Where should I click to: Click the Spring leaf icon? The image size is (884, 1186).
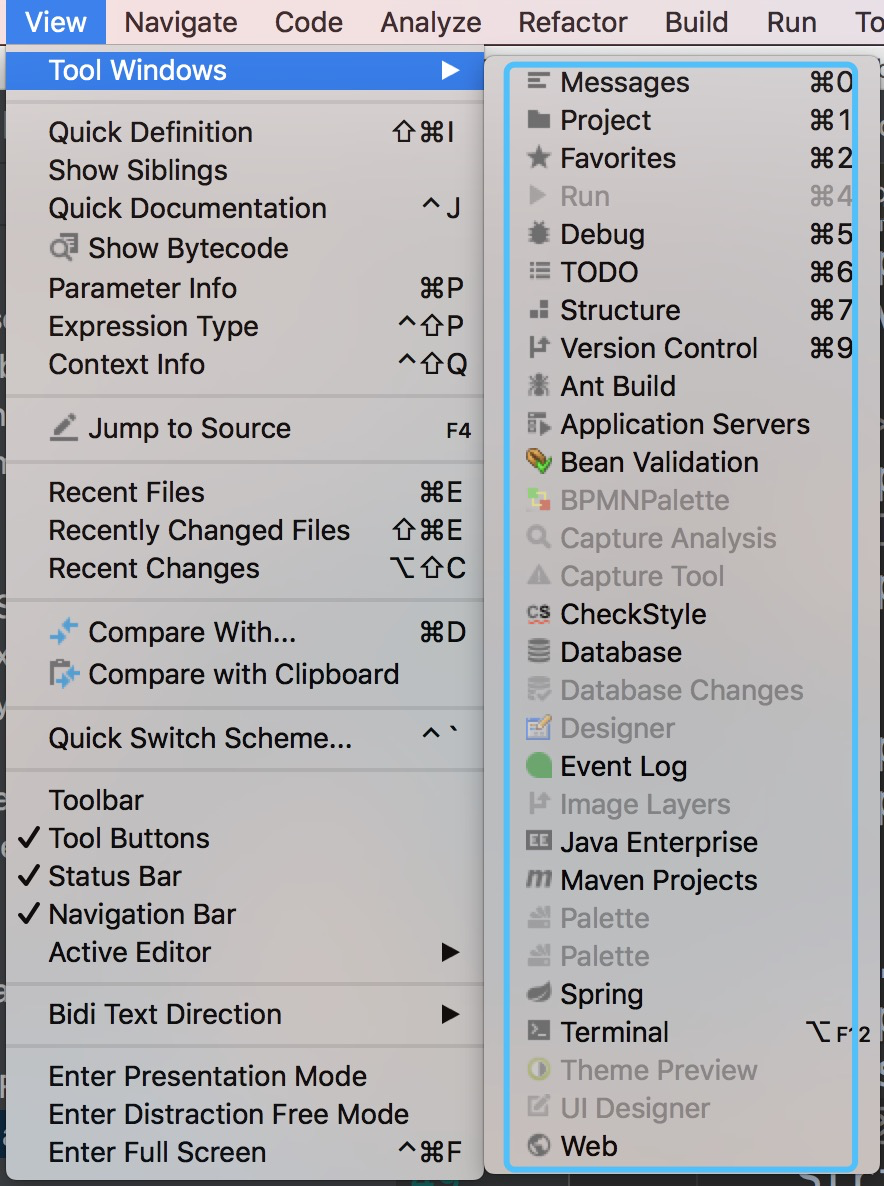coord(538,992)
